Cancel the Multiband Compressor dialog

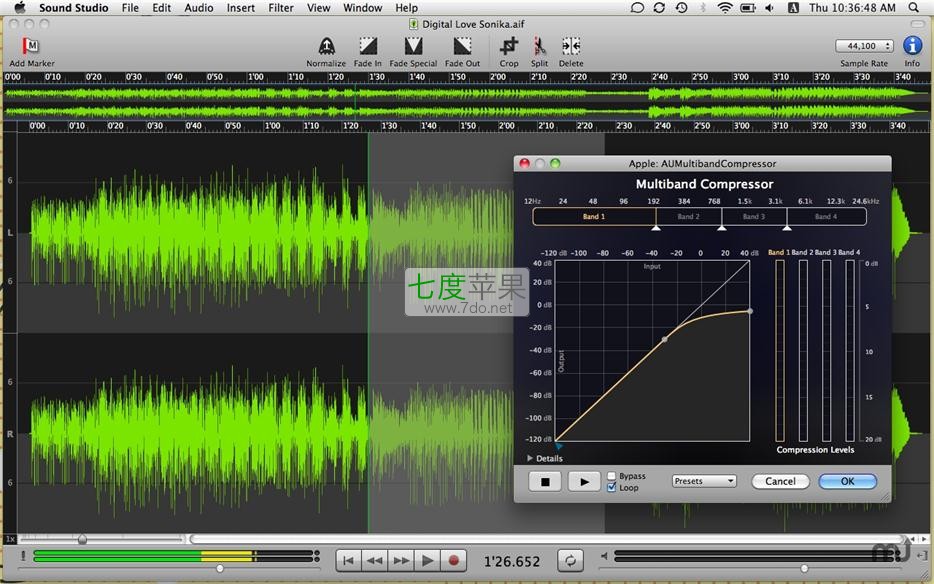pyautogui.click(x=780, y=481)
